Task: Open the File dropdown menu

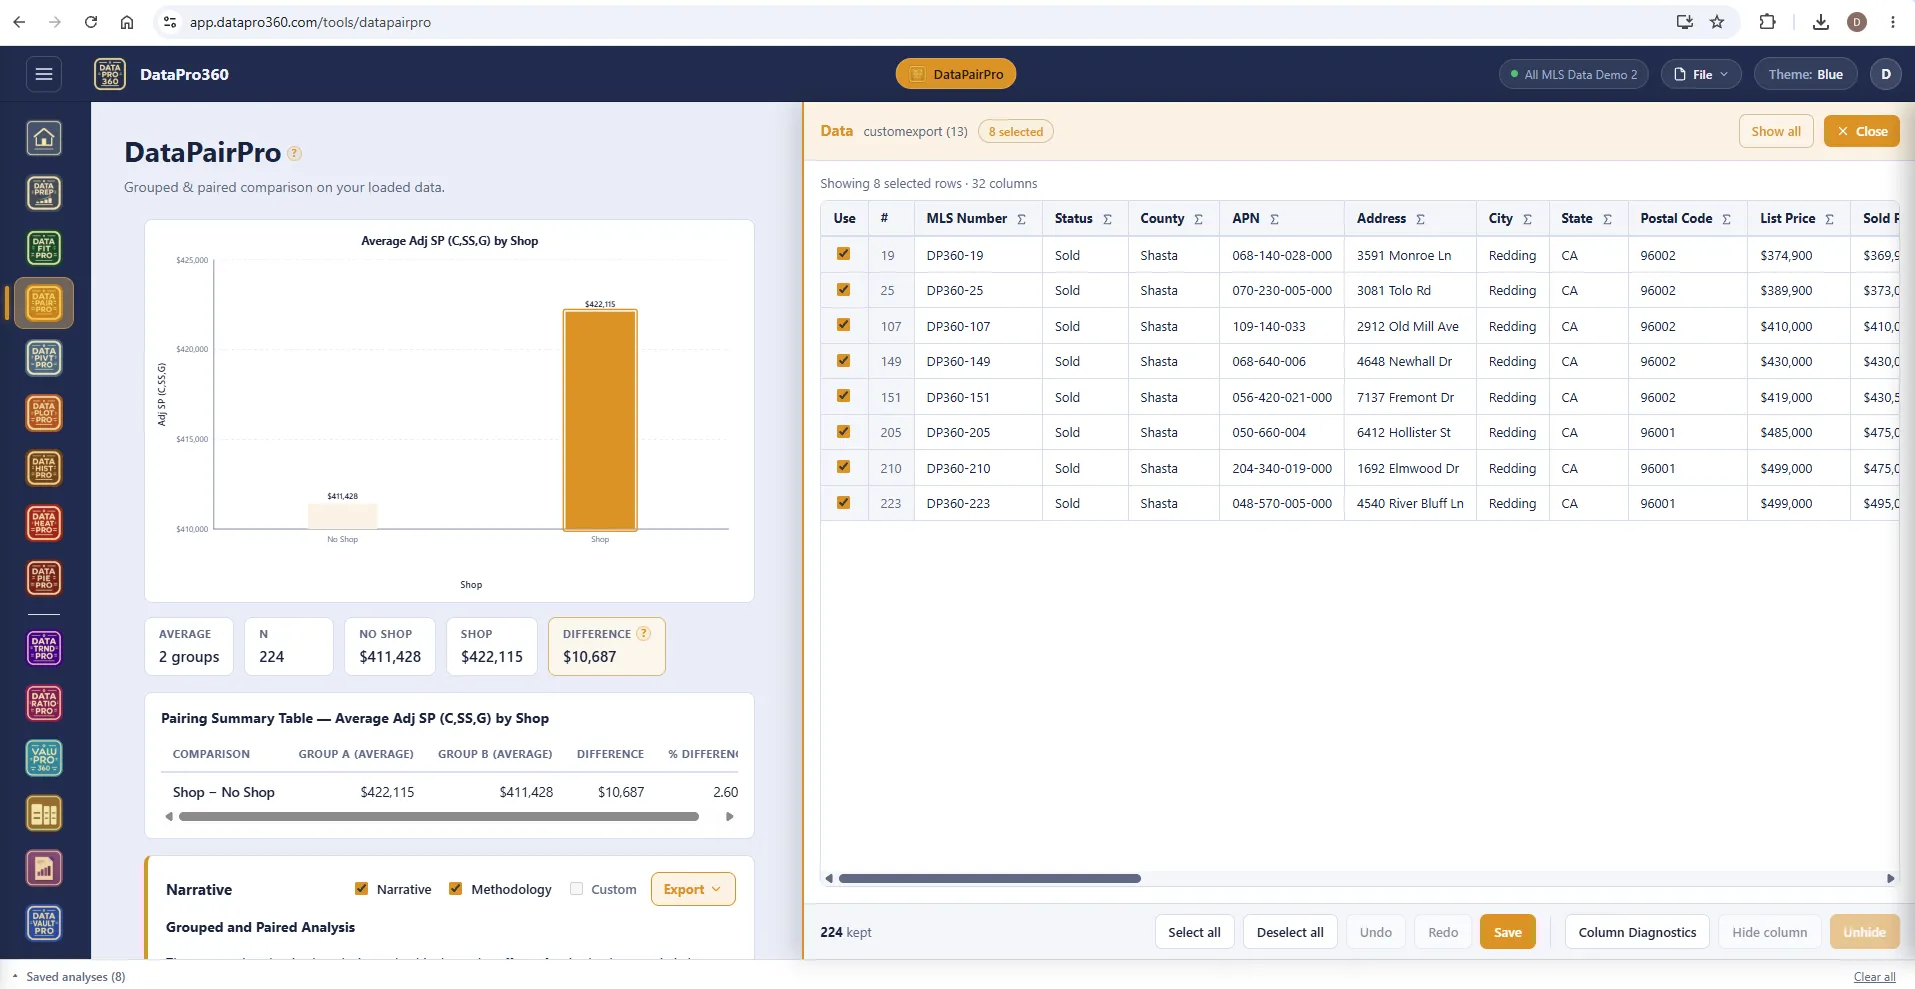Action: (1701, 74)
